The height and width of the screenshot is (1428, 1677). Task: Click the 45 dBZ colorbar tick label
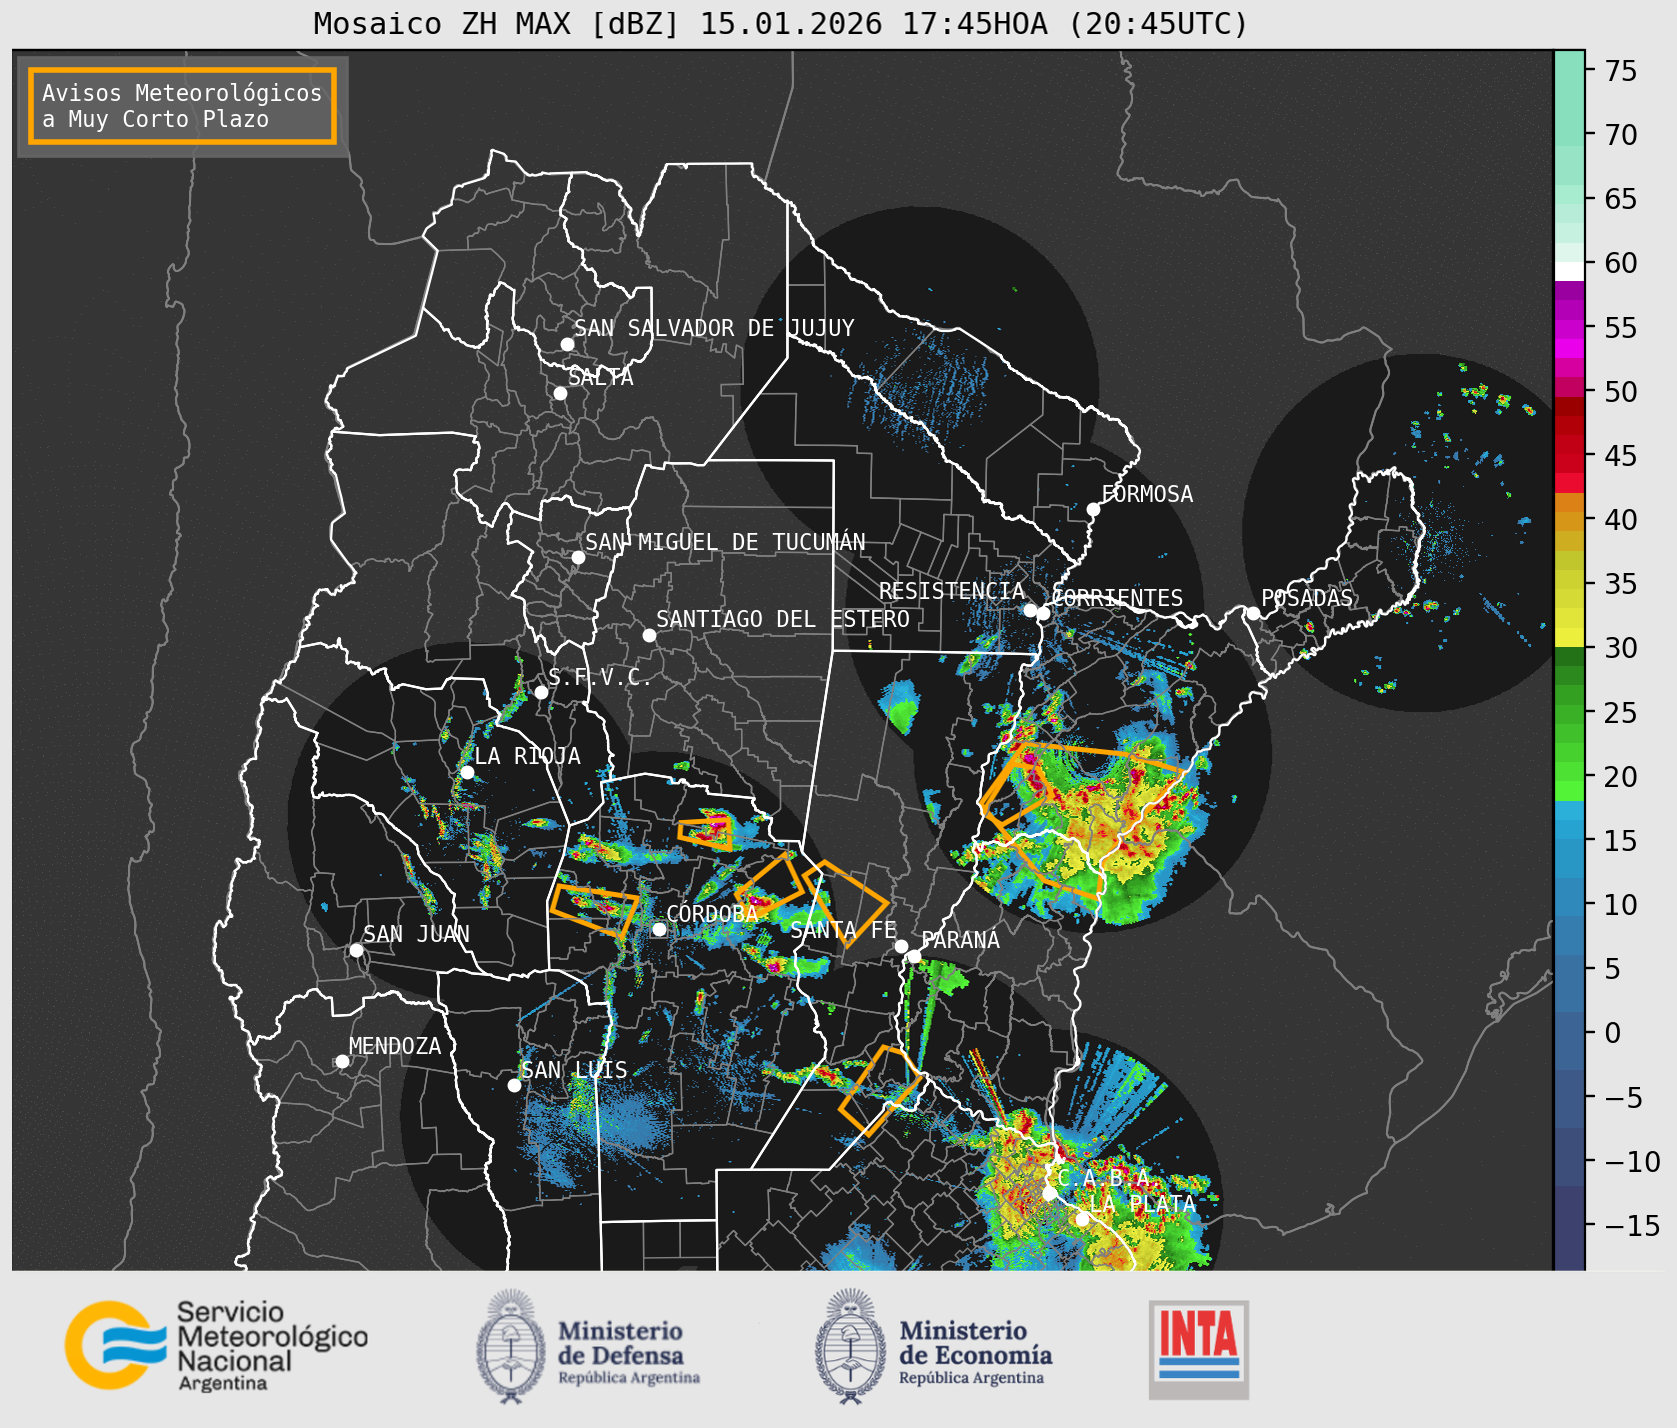pyautogui.click(x=1621, y=456)
